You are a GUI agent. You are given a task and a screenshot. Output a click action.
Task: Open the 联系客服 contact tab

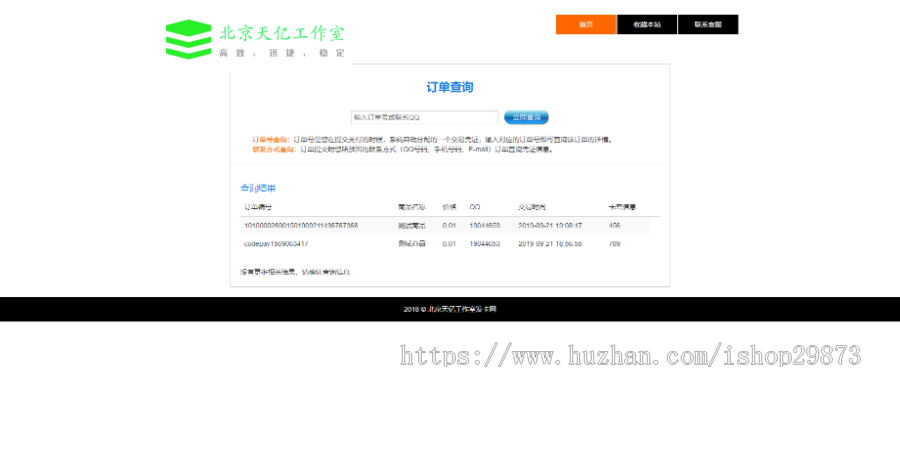pyautogui.click(x=708, y=25)
